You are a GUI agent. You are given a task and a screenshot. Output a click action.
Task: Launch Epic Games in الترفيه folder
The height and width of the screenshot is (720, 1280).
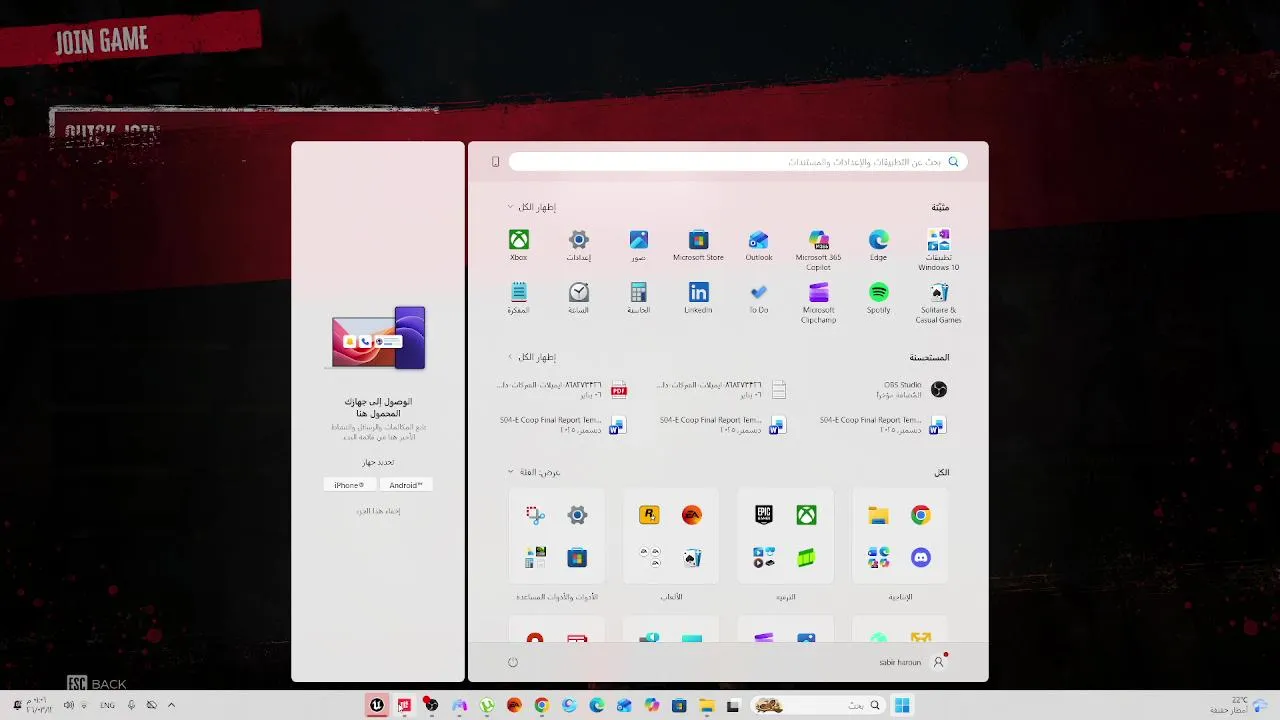pyautogui.click(x=764, y=515)
